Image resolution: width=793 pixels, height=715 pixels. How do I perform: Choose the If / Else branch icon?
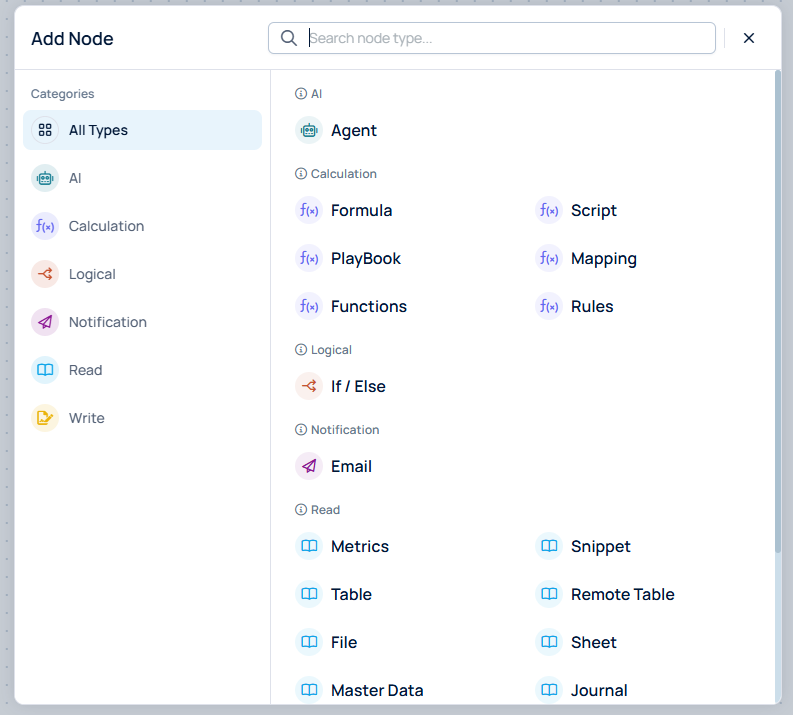pyautogui.click(x=309, y=386)
